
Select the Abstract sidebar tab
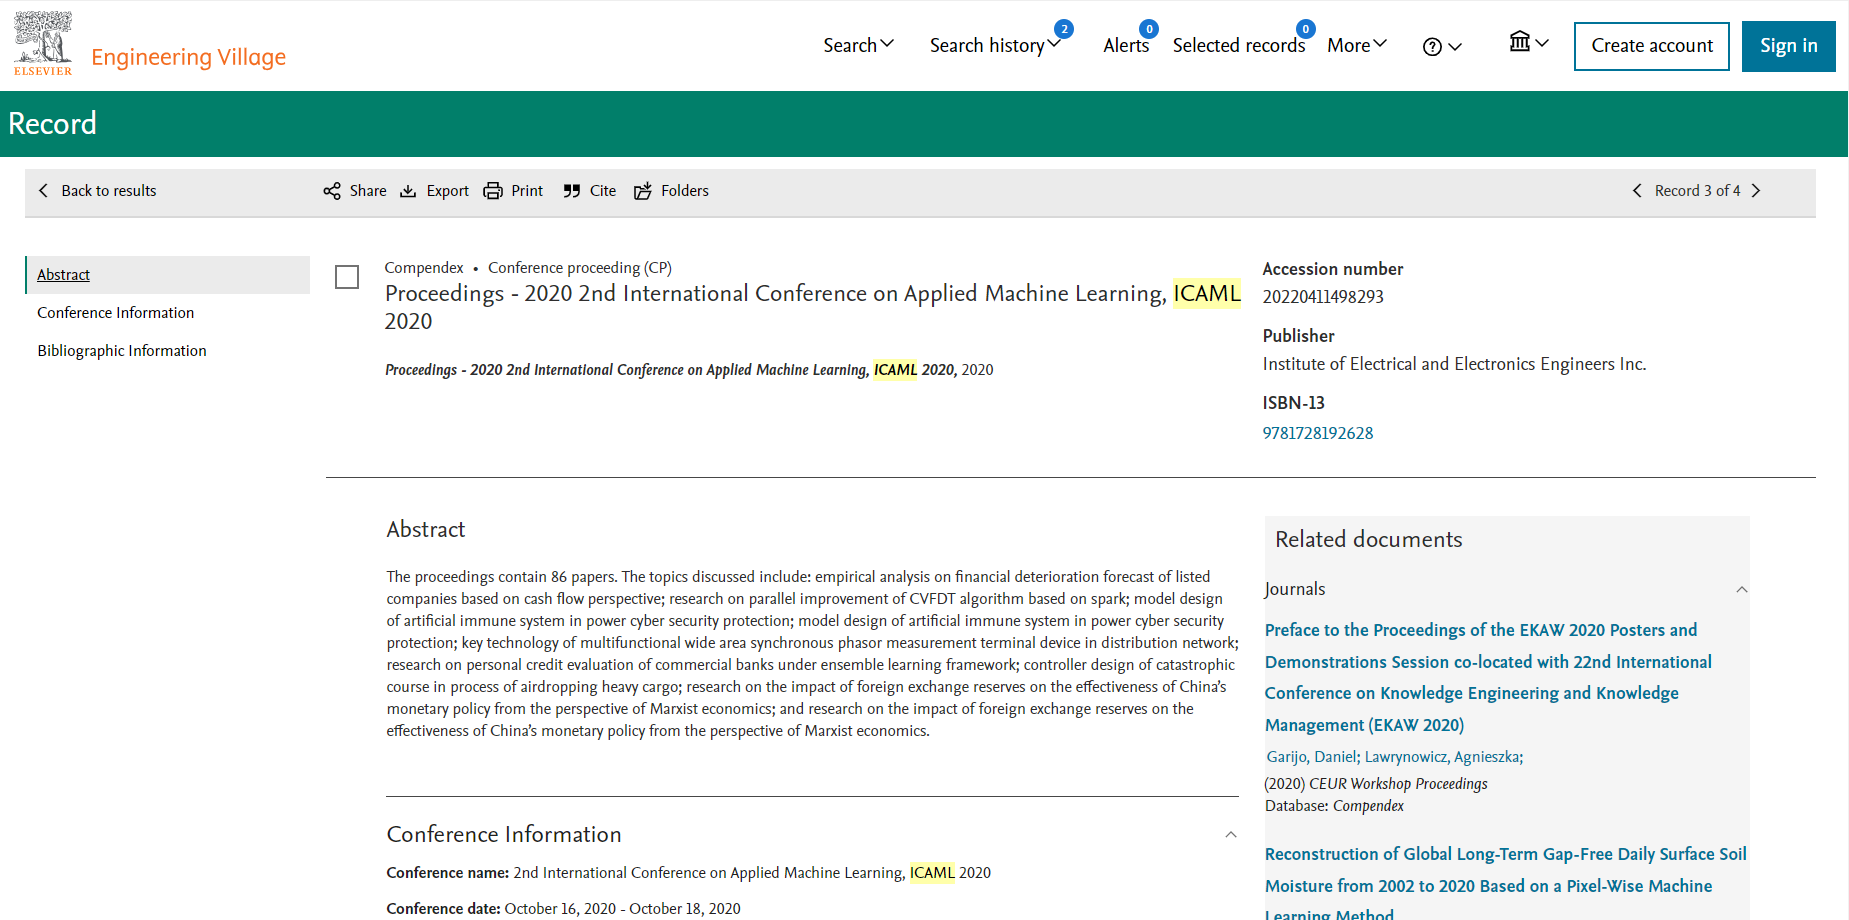pos(167,275)
